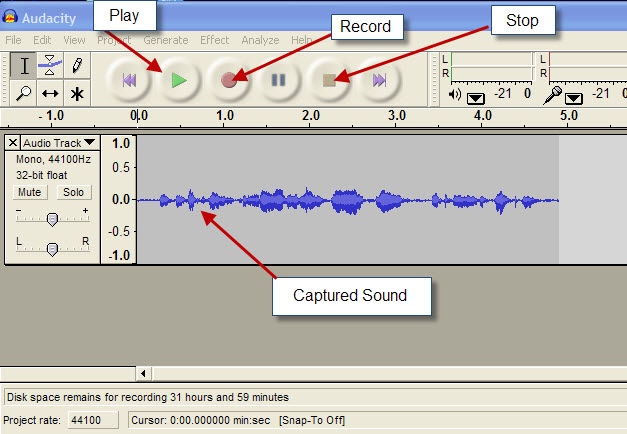627x434 pixels.
Task: Click the disk space remaining status text
Action: pos(148,397)
